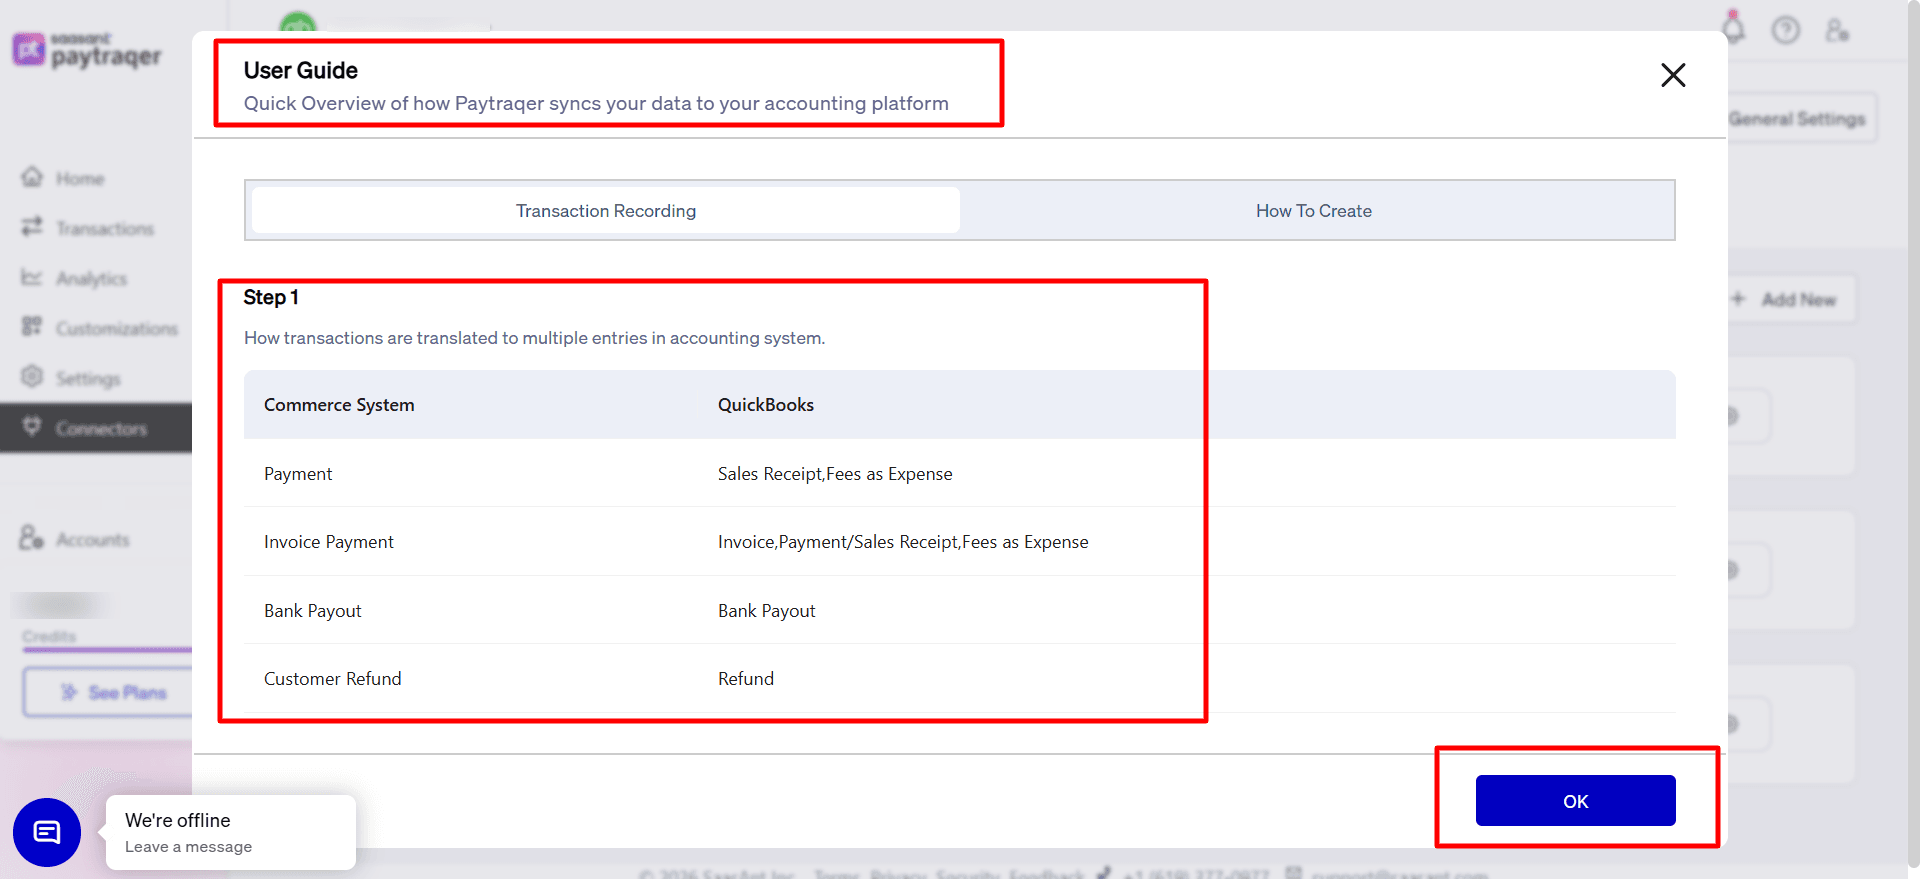Click the Quick Overview subtitle text
The width and height of the screenshot is (1920, 879).
click(596, 103)
